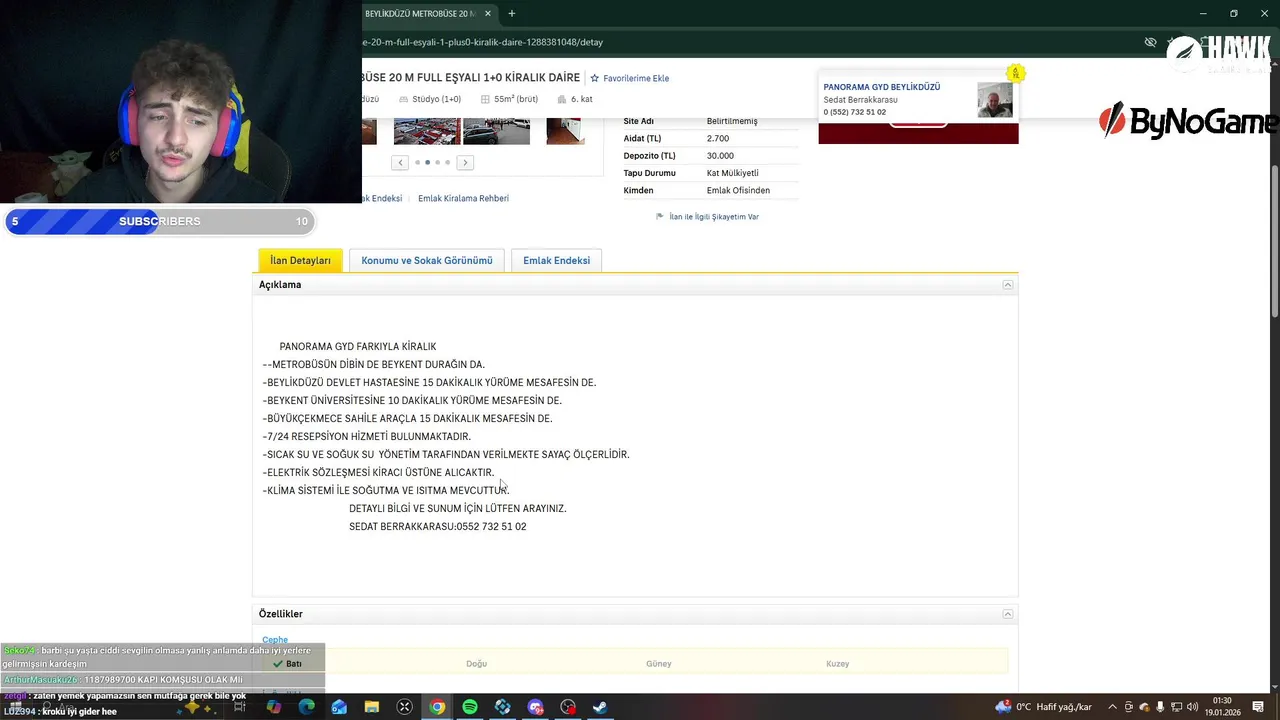Open the blue diamond-shaped taskbar app

[x=502, y=707]
